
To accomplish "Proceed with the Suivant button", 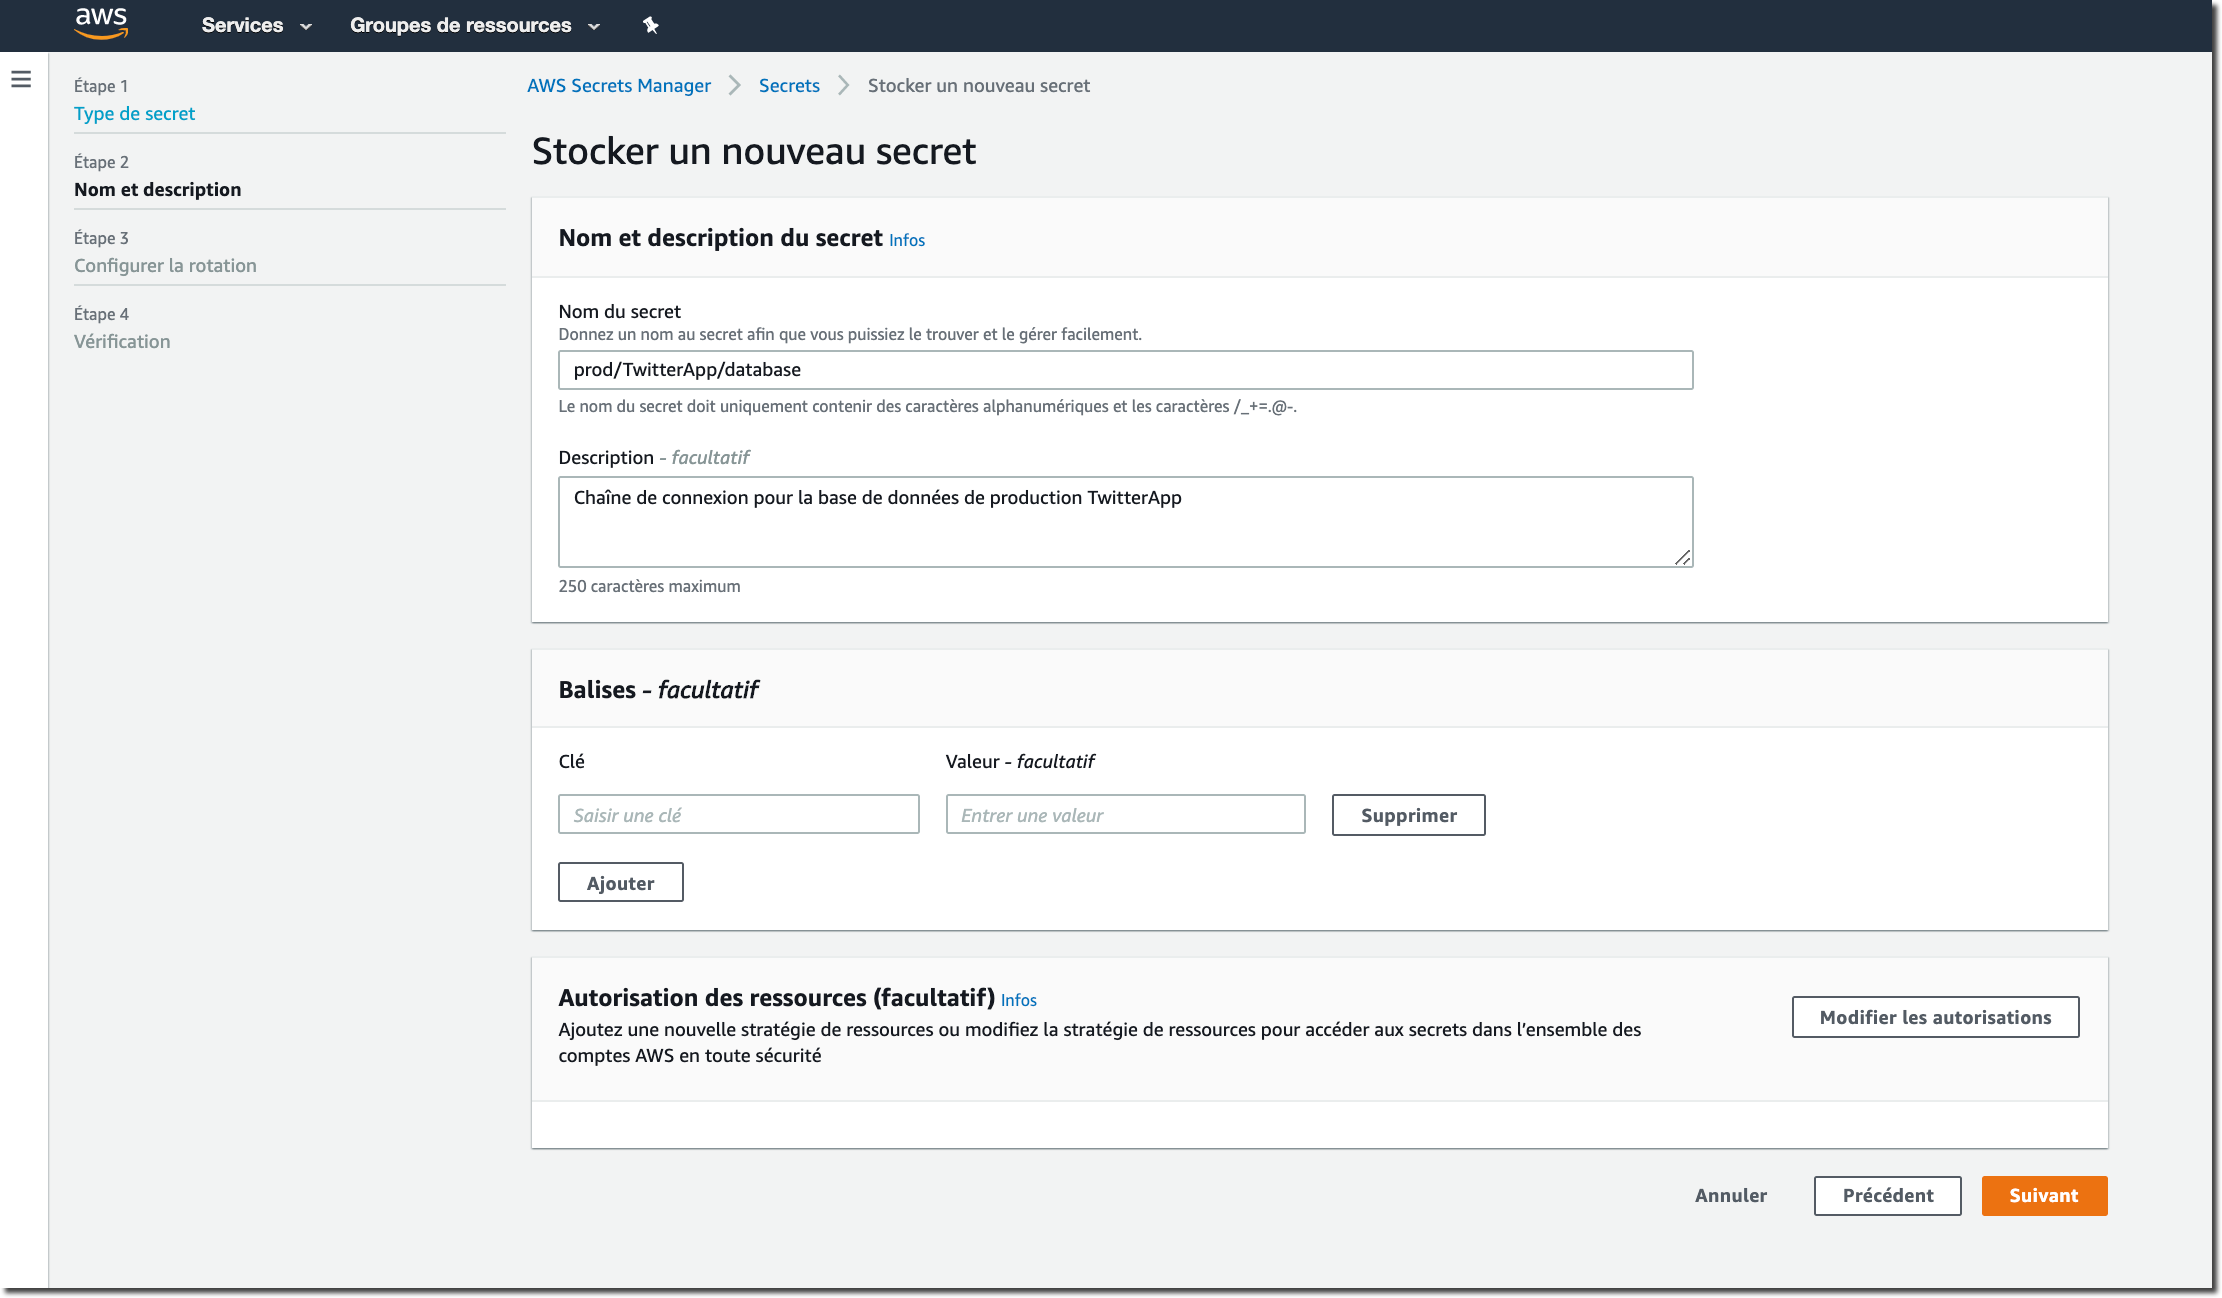I will pyautogui.click(x=2043, y=1195).
